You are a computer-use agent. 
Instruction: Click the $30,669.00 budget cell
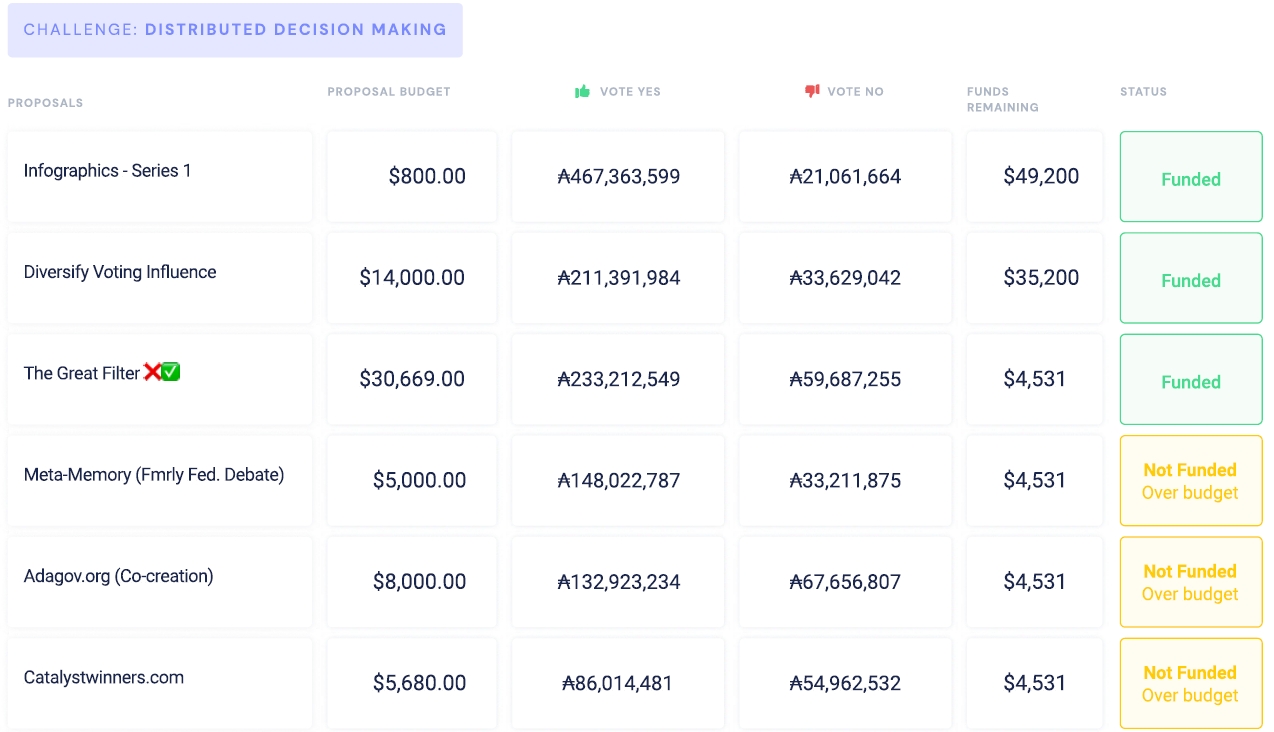412,380
